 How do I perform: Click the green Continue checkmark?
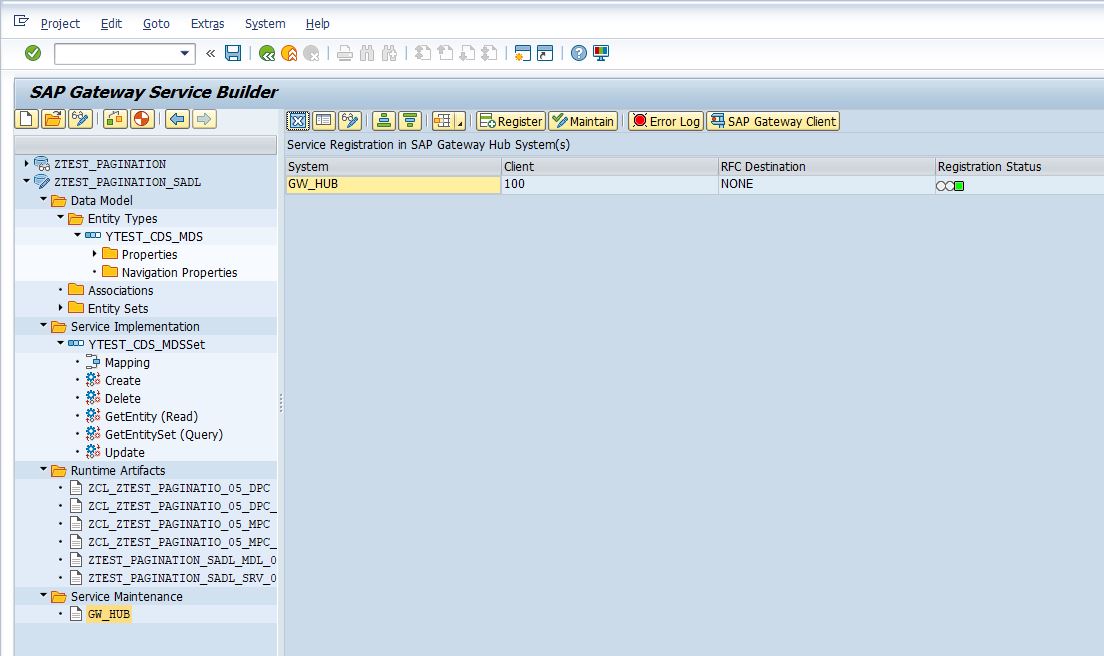(x=31, y=52)
